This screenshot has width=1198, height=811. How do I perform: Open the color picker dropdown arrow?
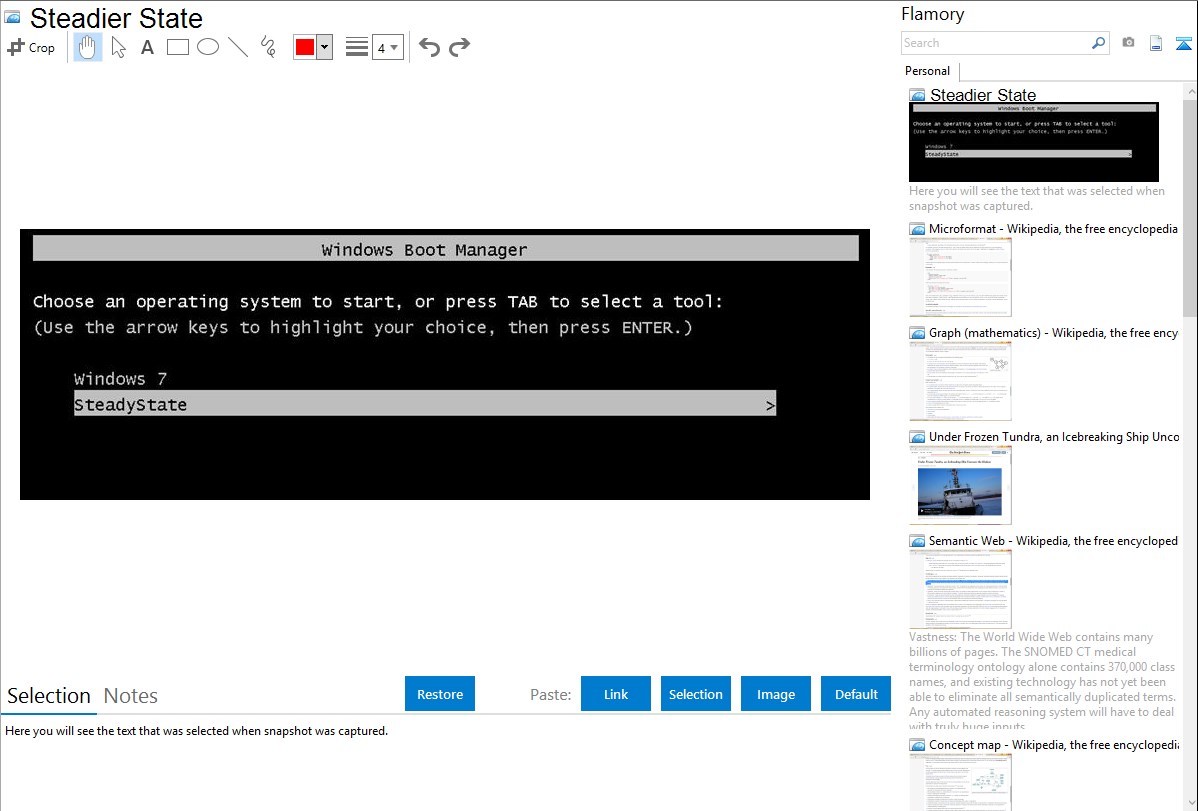(x=325, y=47)
